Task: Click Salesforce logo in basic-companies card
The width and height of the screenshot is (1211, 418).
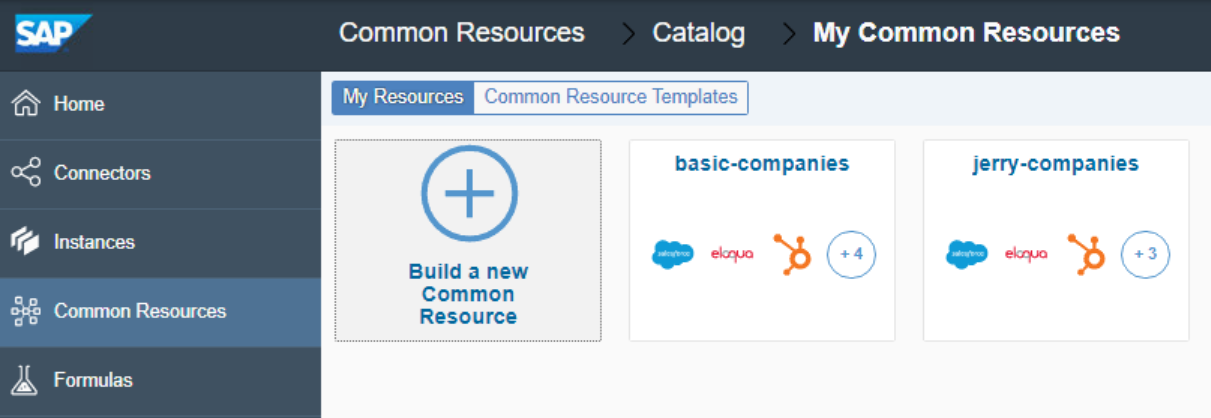Action: coord(672,254)
